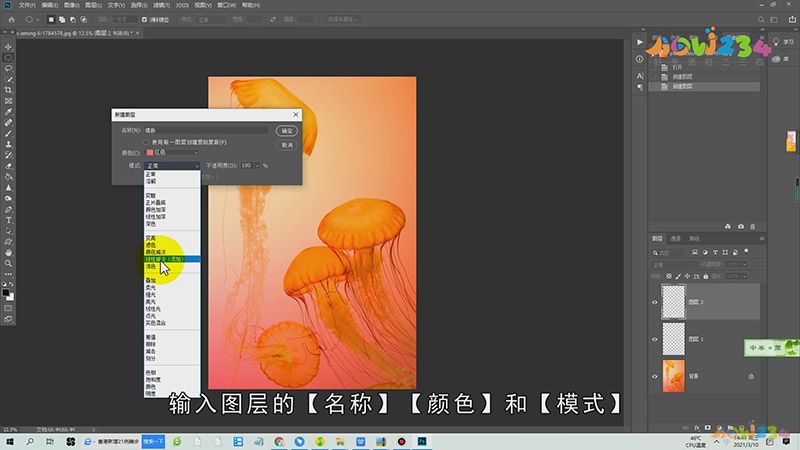
Task: Open the 图层(L) menu
Action: coord(93,5)
